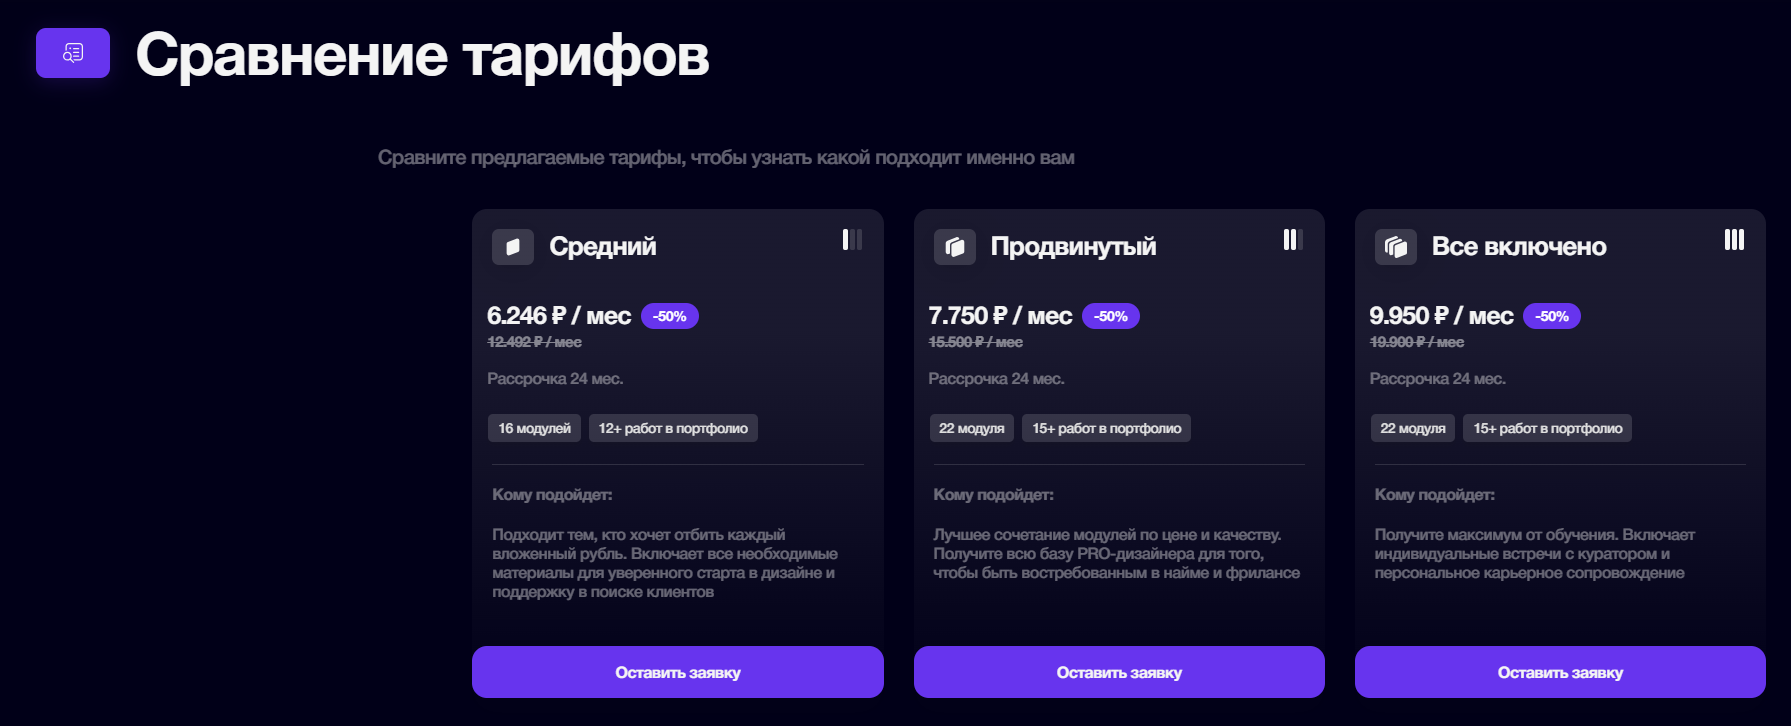Expand the 12+ работ в портфолио tag on Средний
The image size is (1791, 726).
point(672,428)
